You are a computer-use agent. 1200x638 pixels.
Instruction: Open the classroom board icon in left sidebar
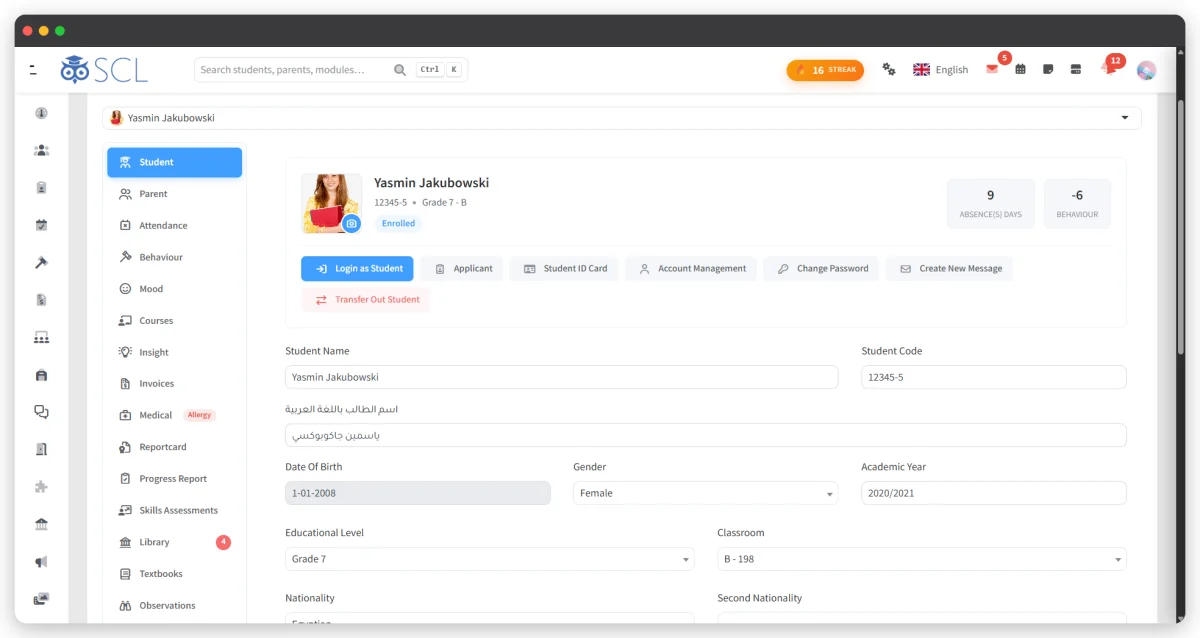[x=41, y=337]
